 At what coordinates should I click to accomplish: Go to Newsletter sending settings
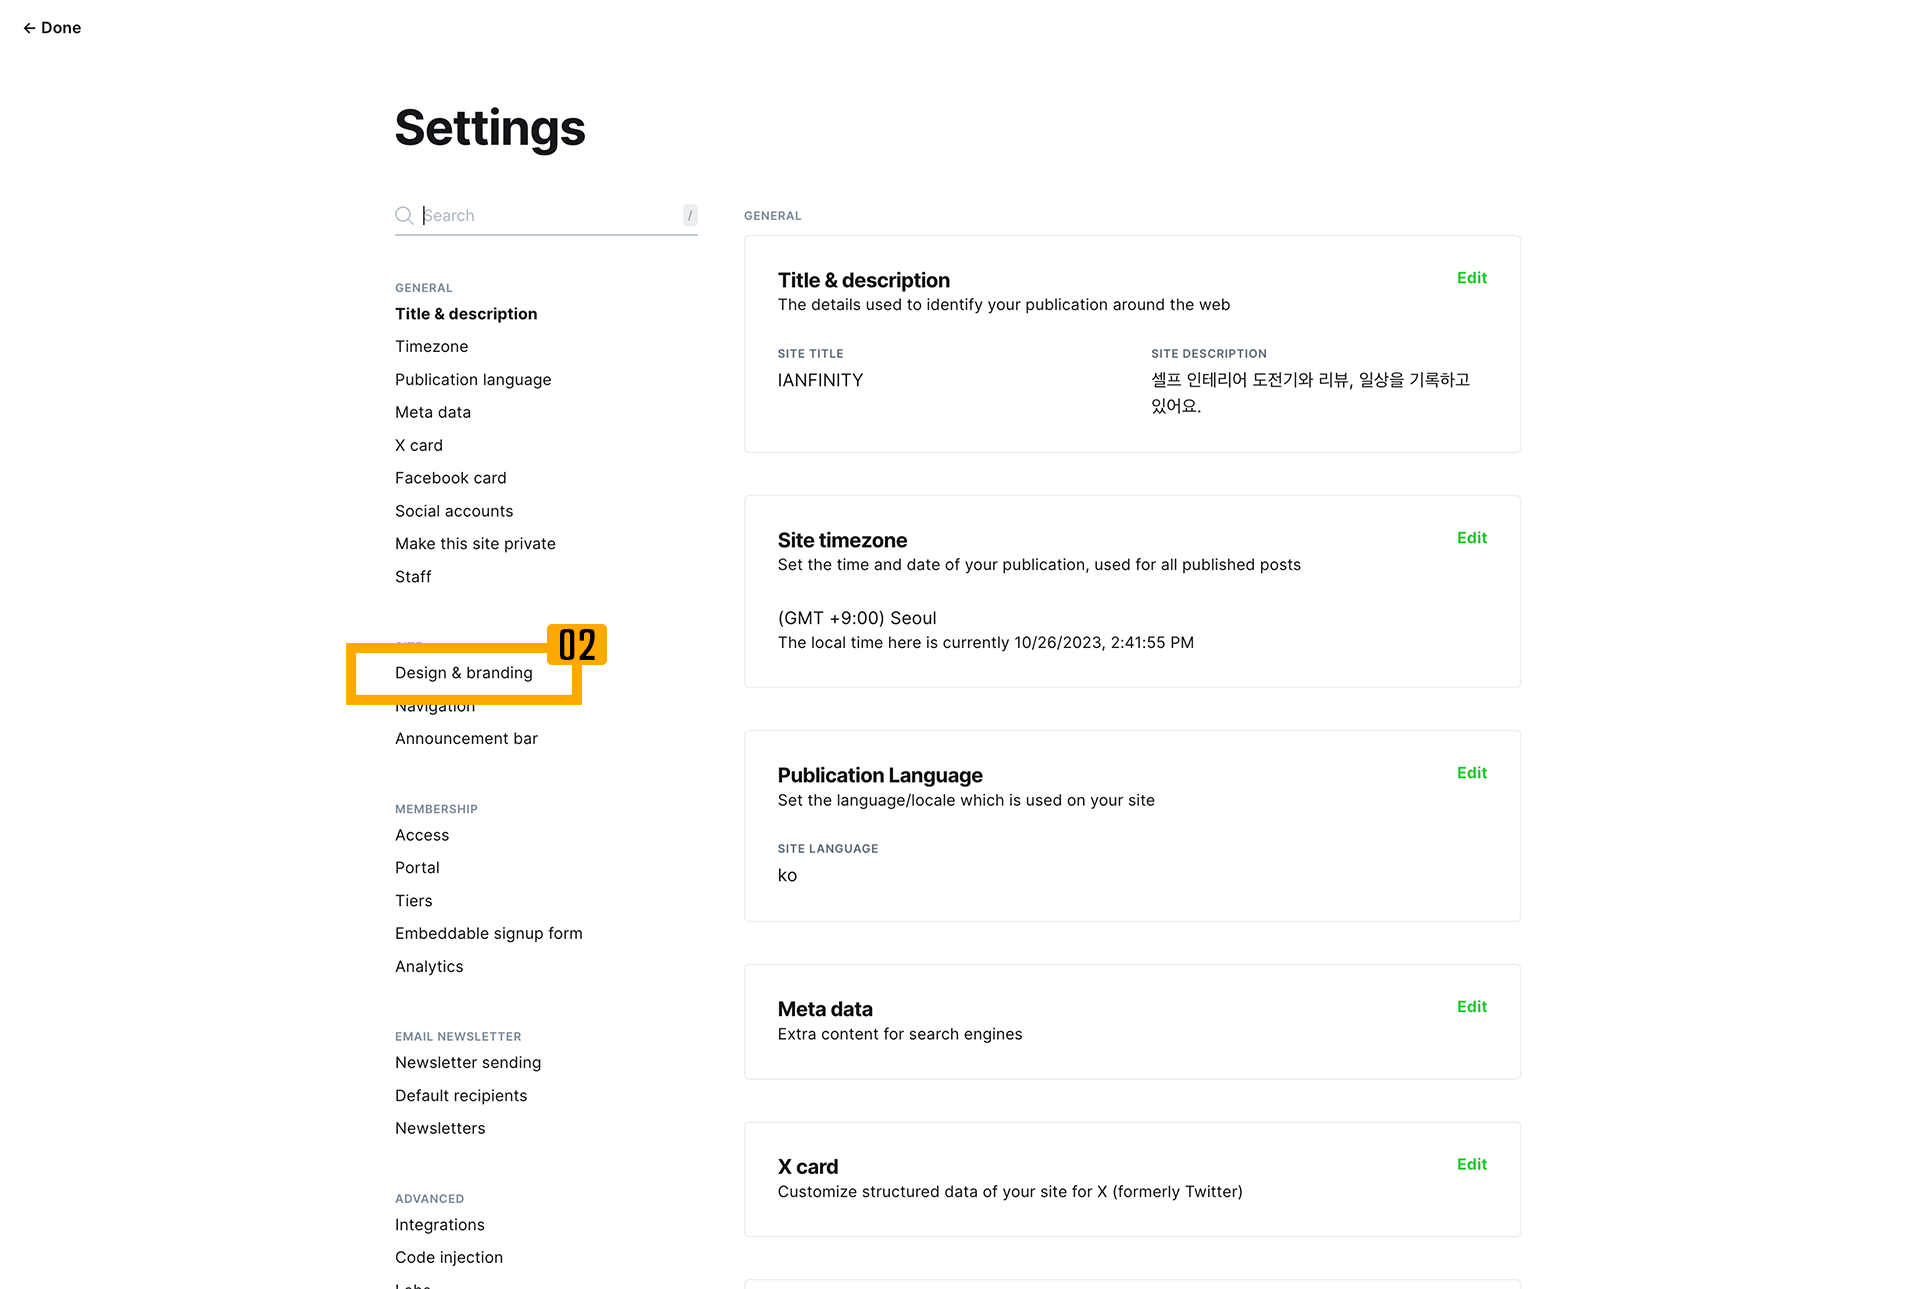[468, 1063]
